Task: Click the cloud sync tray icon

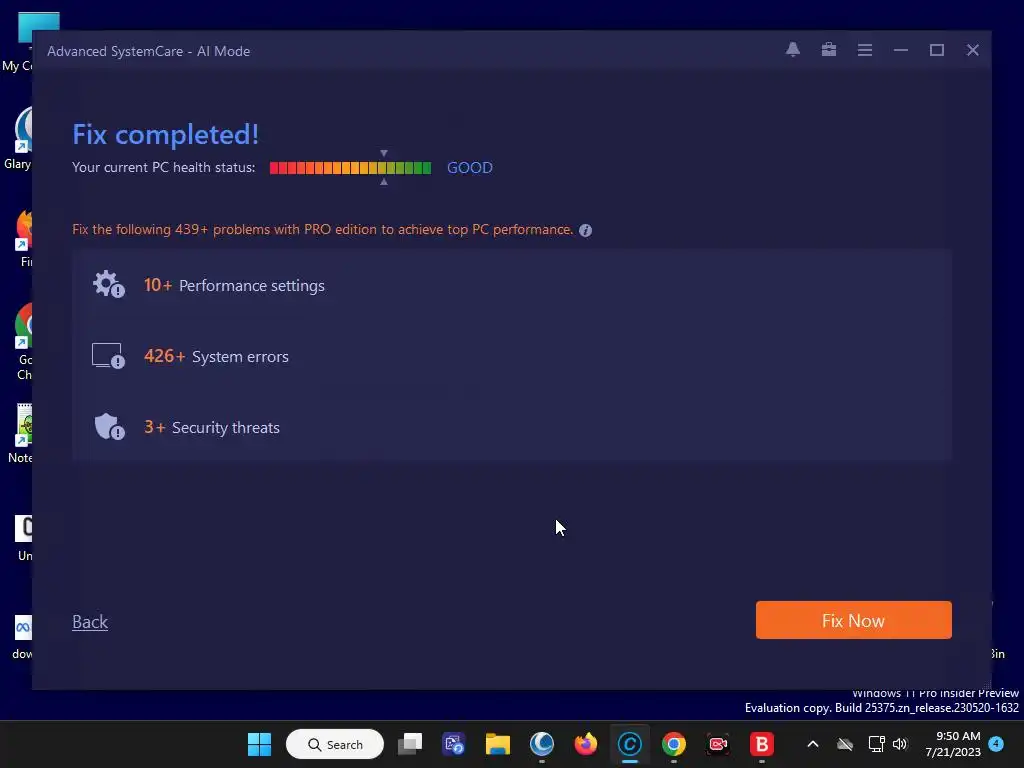Action: click(845, 744)
